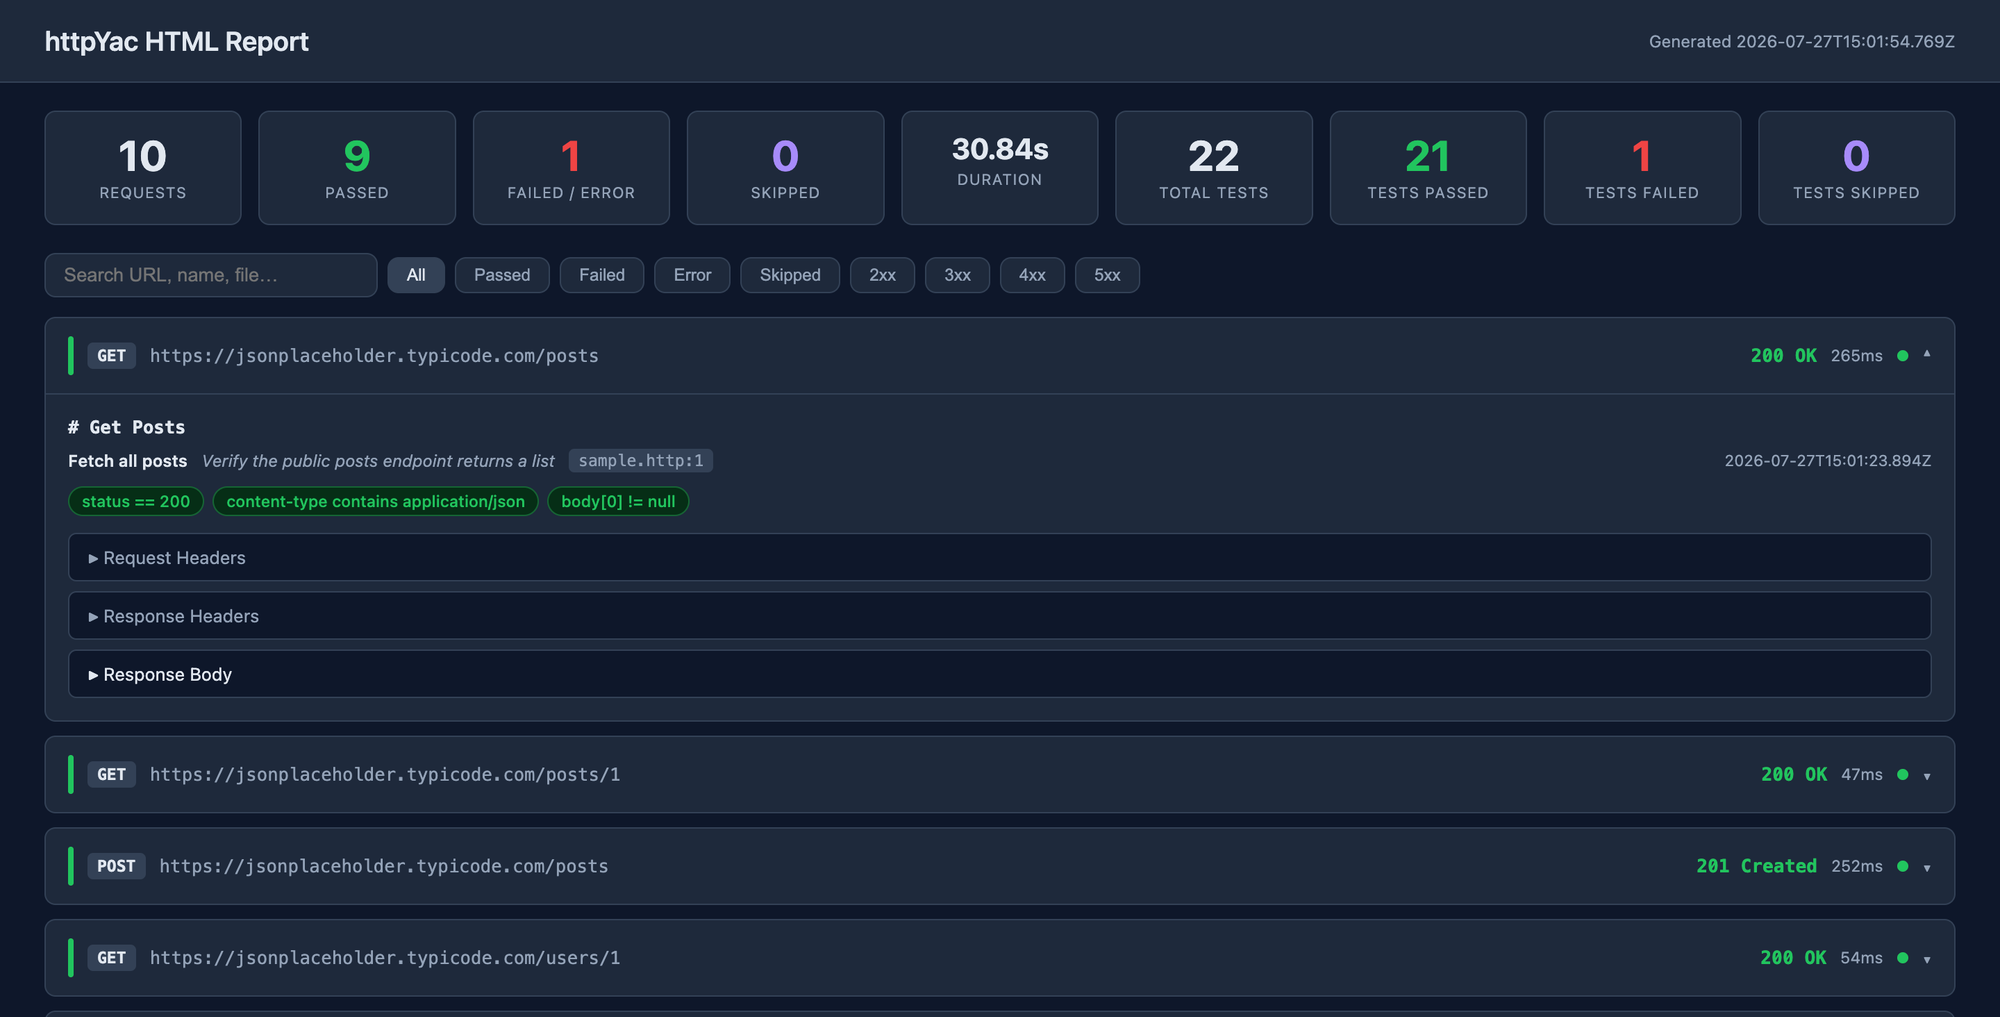Click the '201 Created' status text
Viewport: 2000px width, 1017px height.
[1756, 866]
